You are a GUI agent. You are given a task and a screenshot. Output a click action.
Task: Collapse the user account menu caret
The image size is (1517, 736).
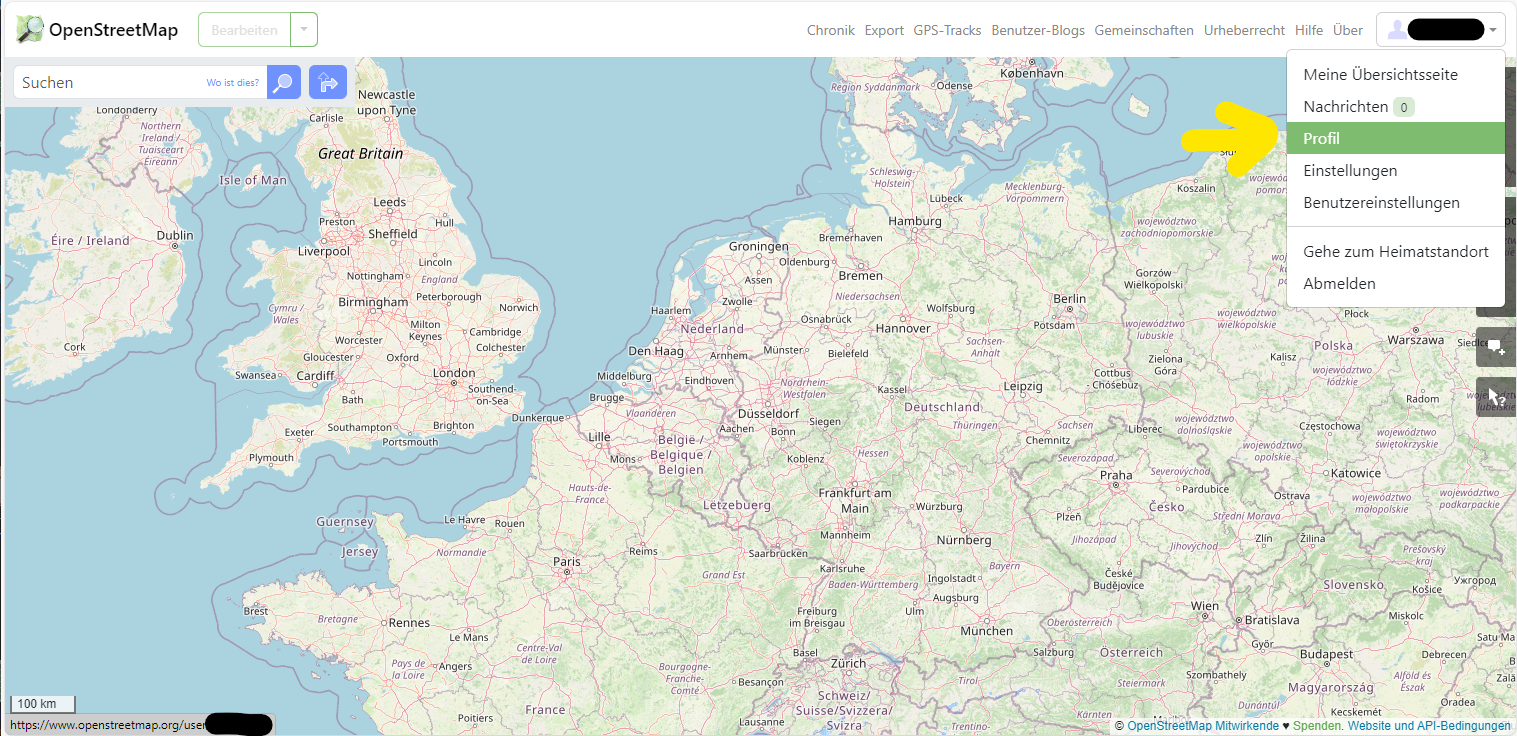tap(1493, 30)
